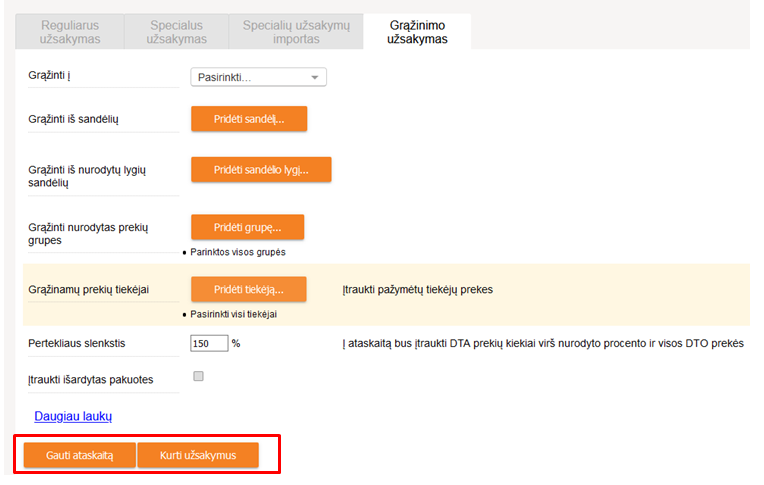This screenshot has height=485, width=764.
Task: Enable the Įtraukti išardytas pakuotes checkbox
Action: pyautogui.click(x=198, y=376)
